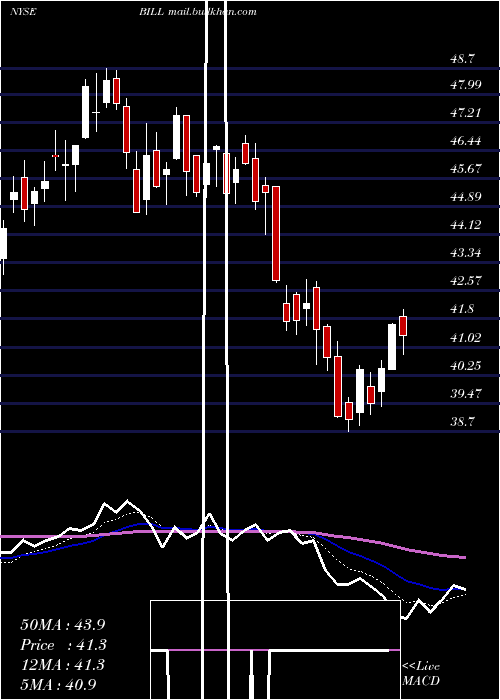The width and height of the screenshot is (500, 700).
Task: Click the mail.bullkhan.com label
Action: tap(212, 12)
